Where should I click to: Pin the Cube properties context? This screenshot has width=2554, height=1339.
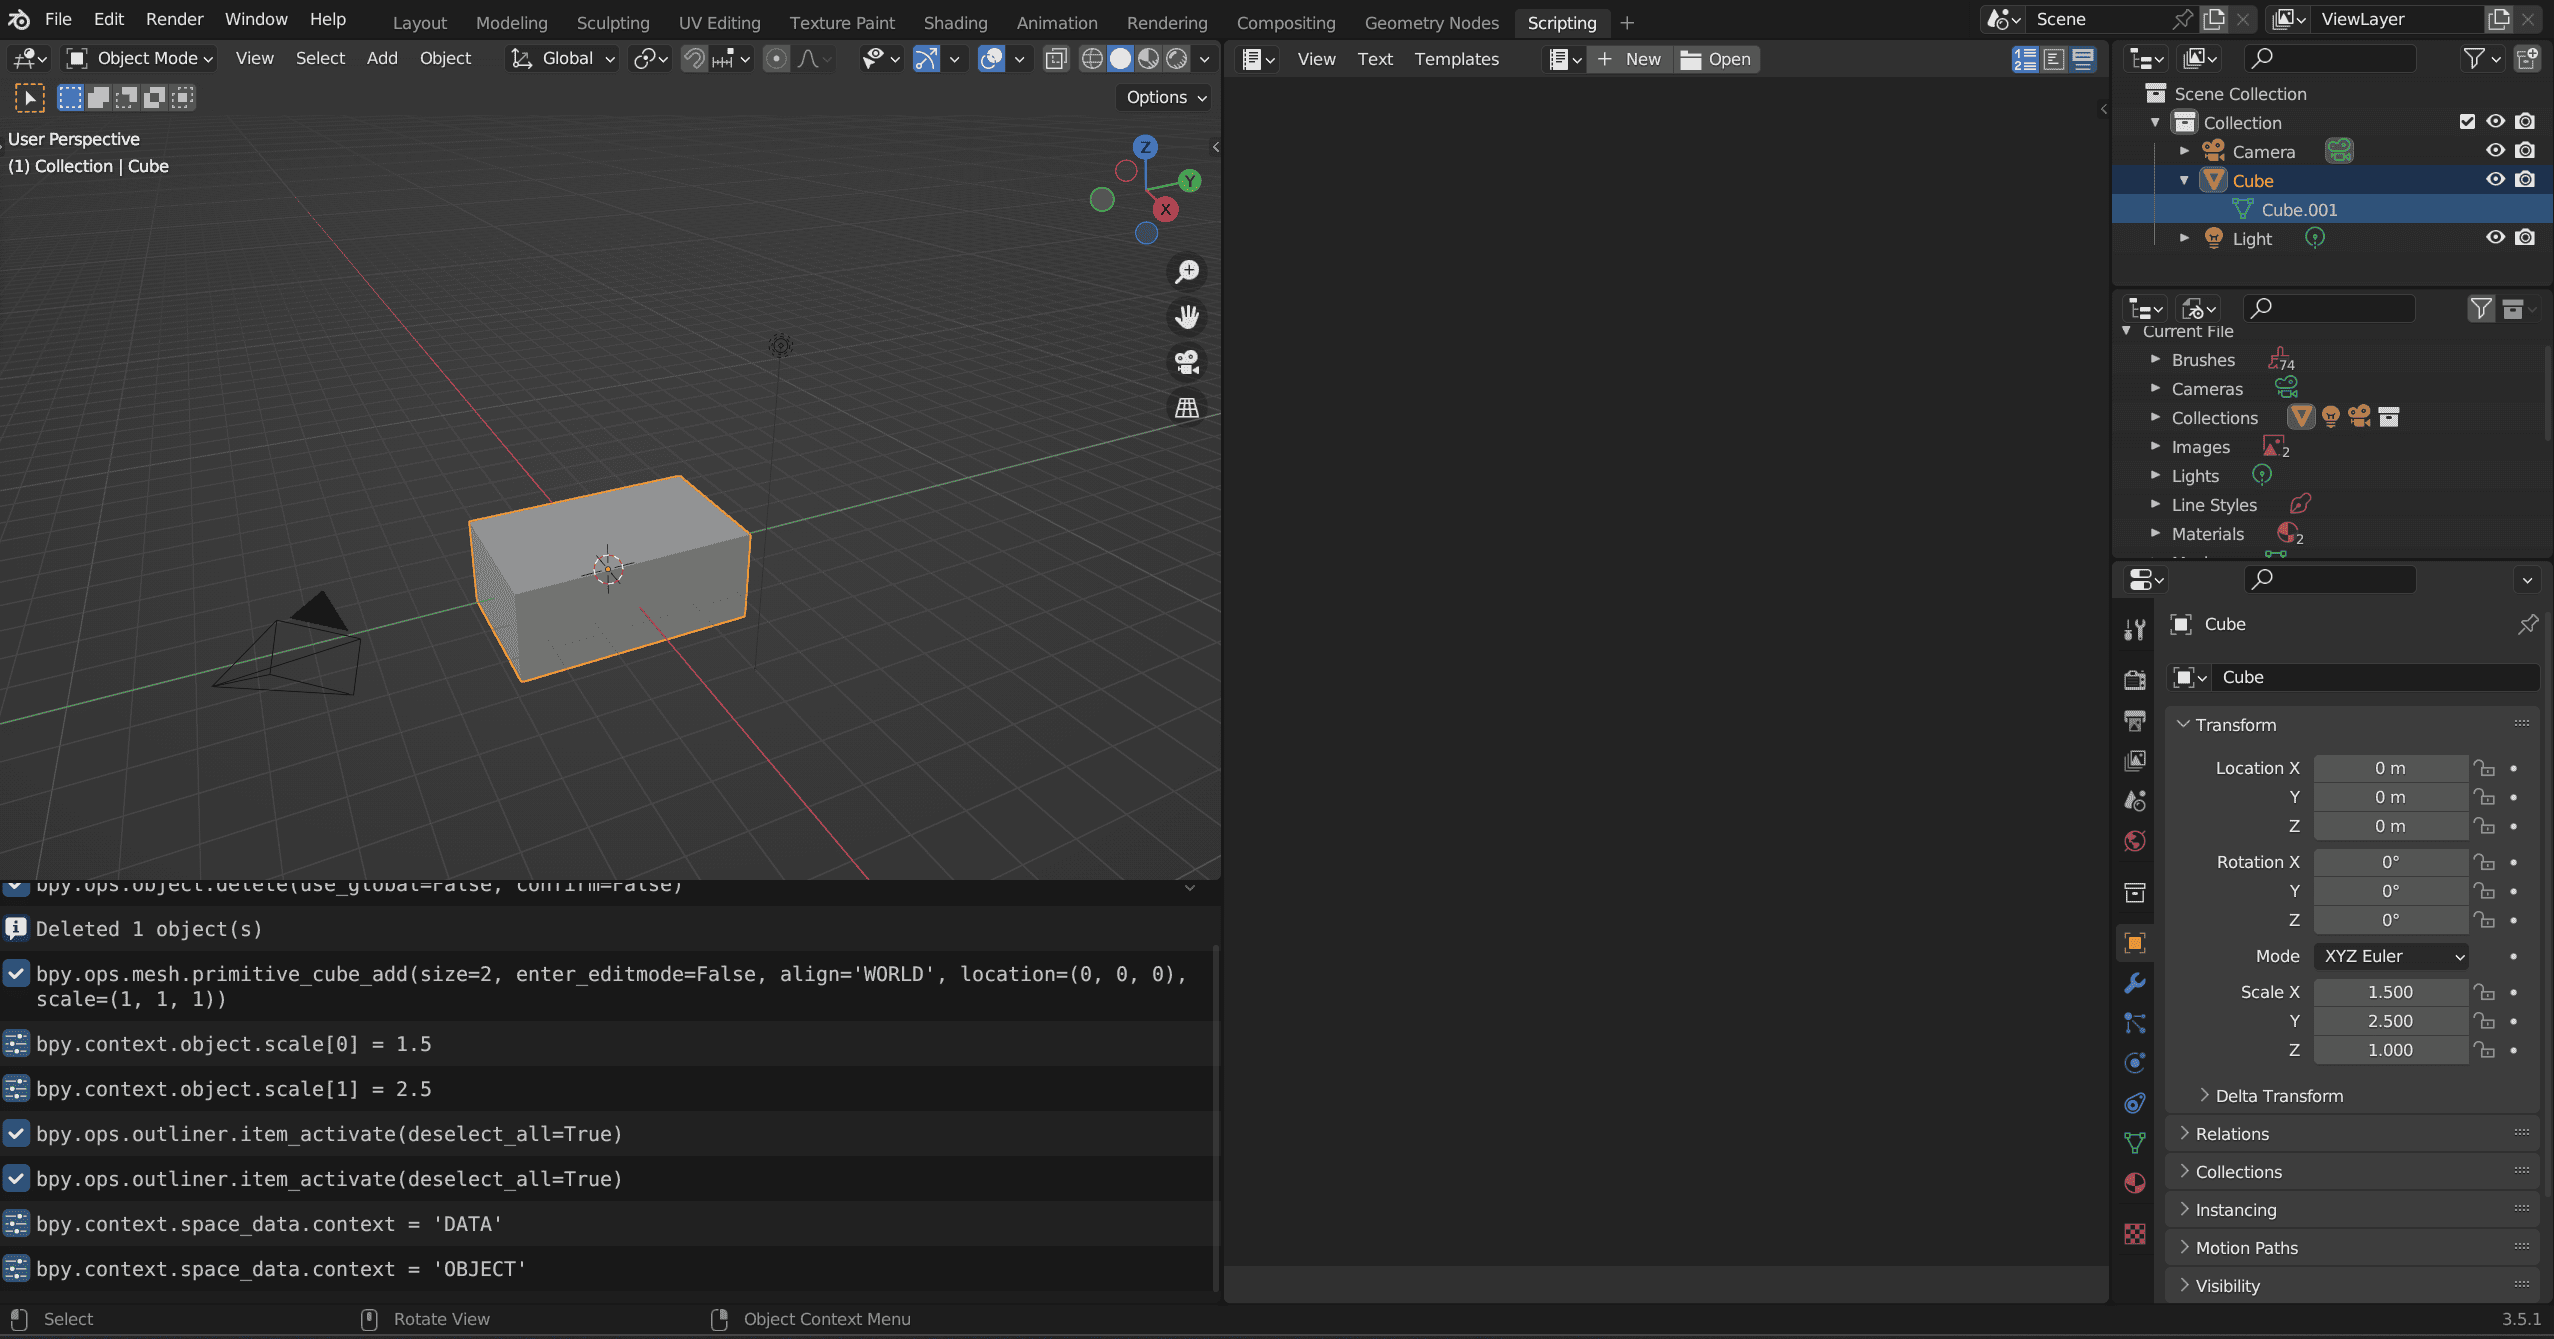[2527, 624]
